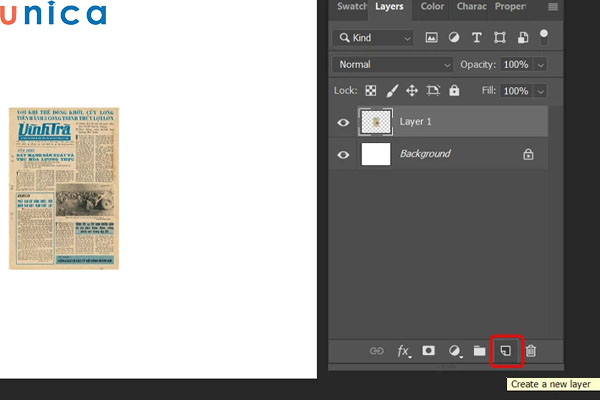Image resolution: width=600 pixels, height=400 pixels.
Task: Create a new layer icon
Action: point(506,351)
